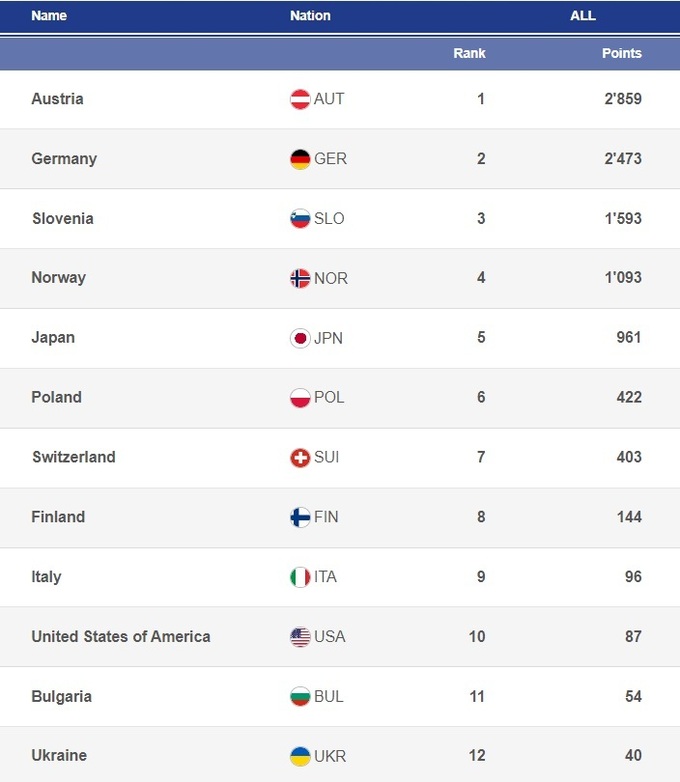The height and width of the screenshot is (782, 680).
Task: Open the Poland team name link
Action: (x=56, y=397)
